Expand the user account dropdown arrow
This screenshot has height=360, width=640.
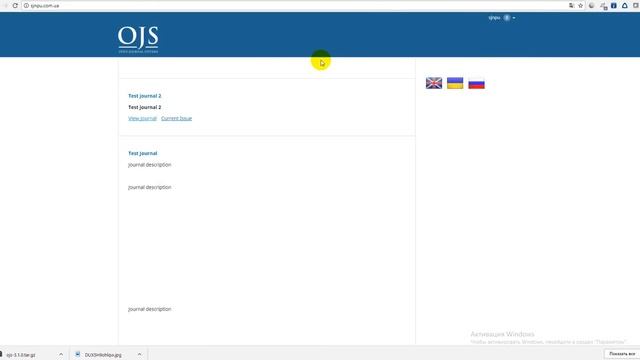point(513,18)
